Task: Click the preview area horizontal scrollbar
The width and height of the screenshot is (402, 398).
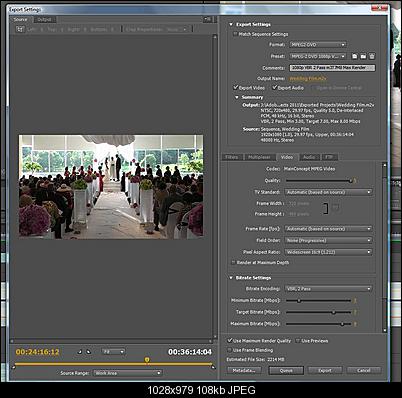Action: click(112, 341)
